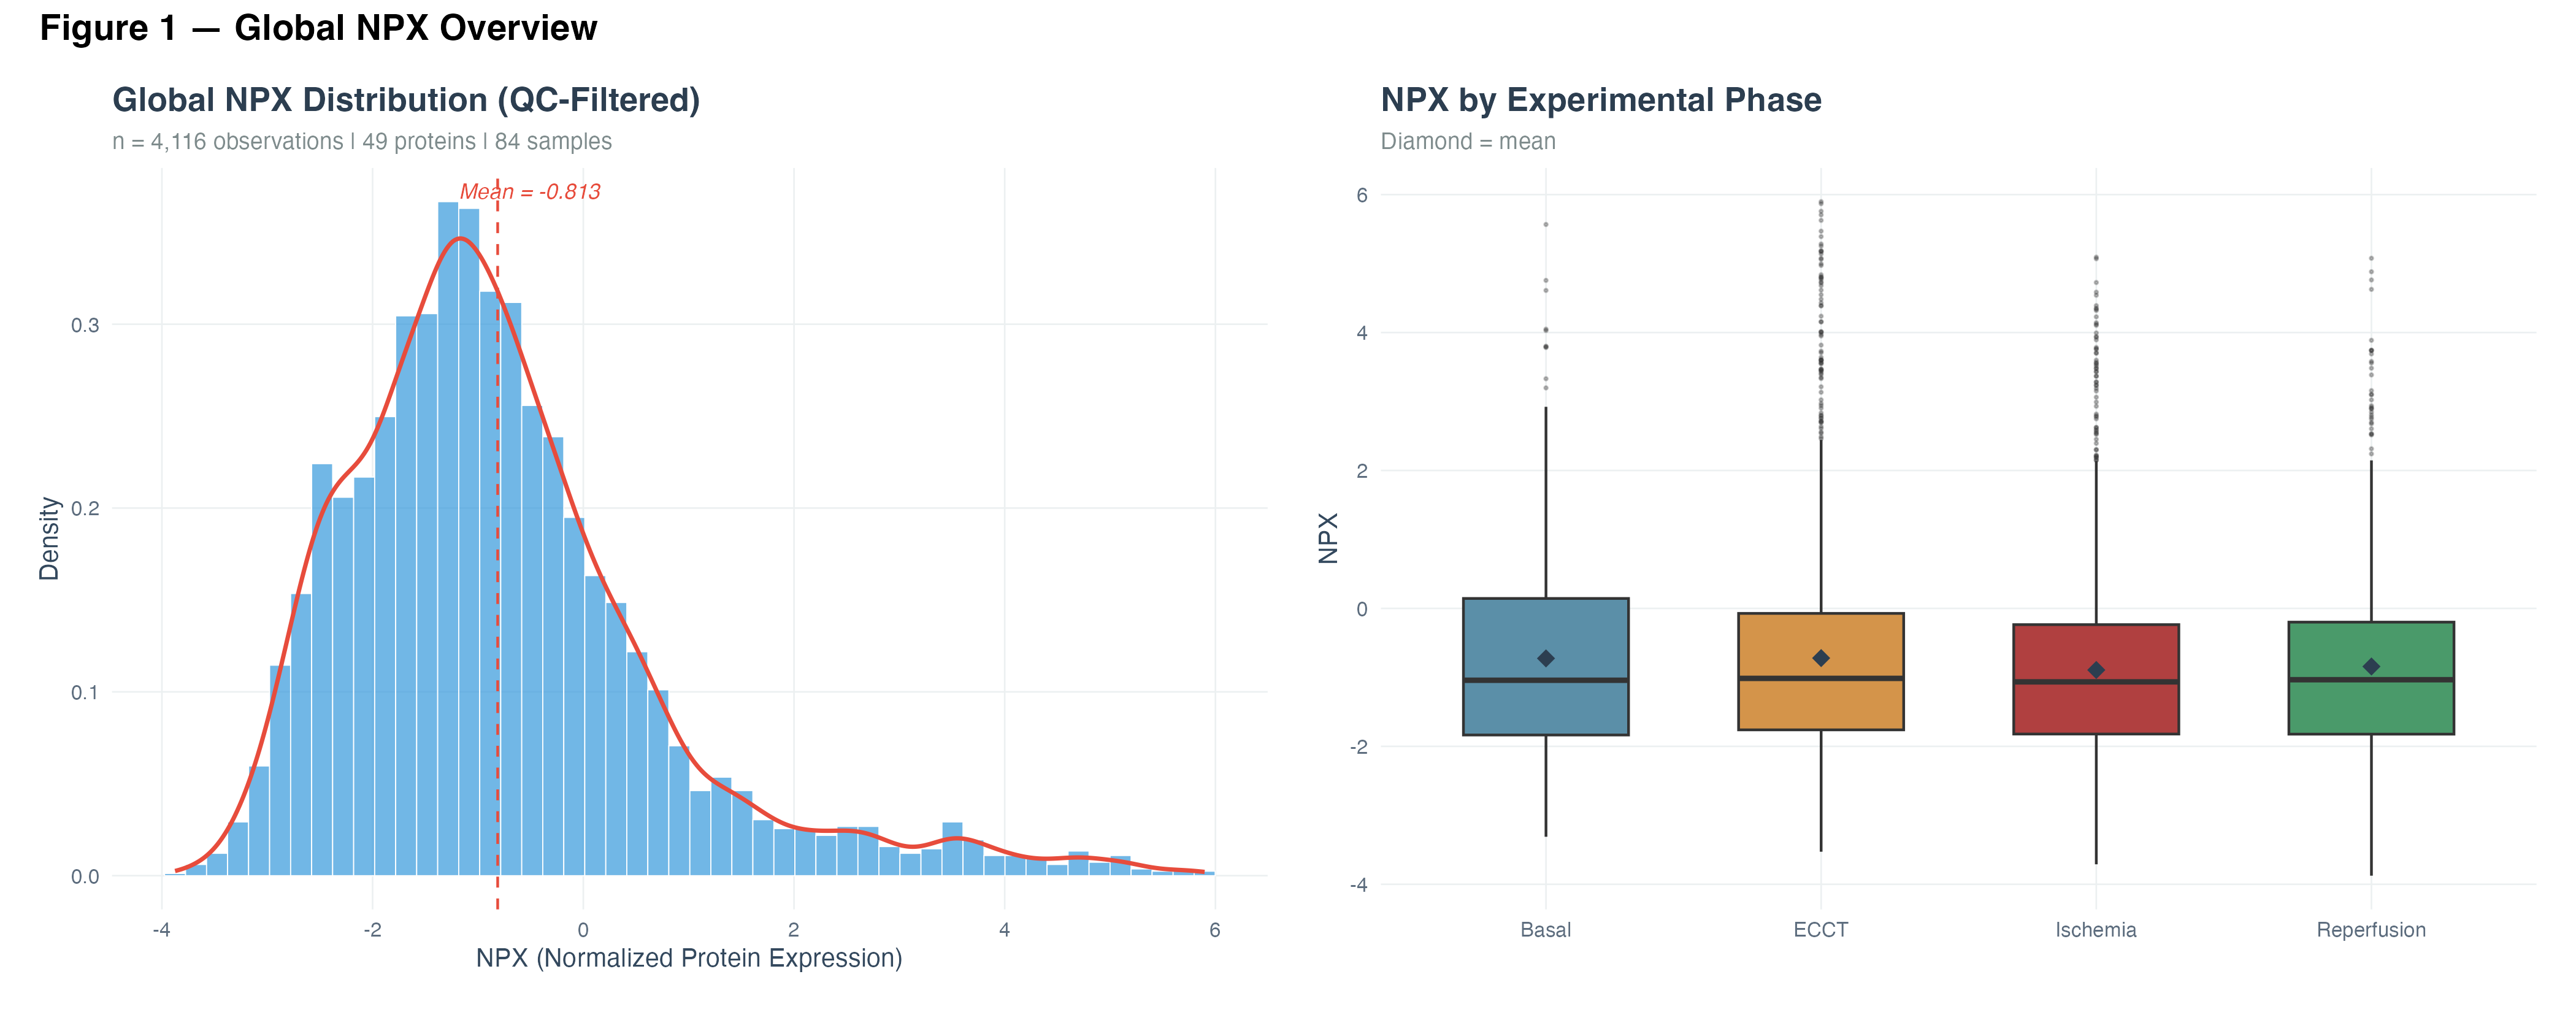Click the 'Figure 1 — Global NPX Overview' heading
The image size is (2576, 1012).
(318, 28)
